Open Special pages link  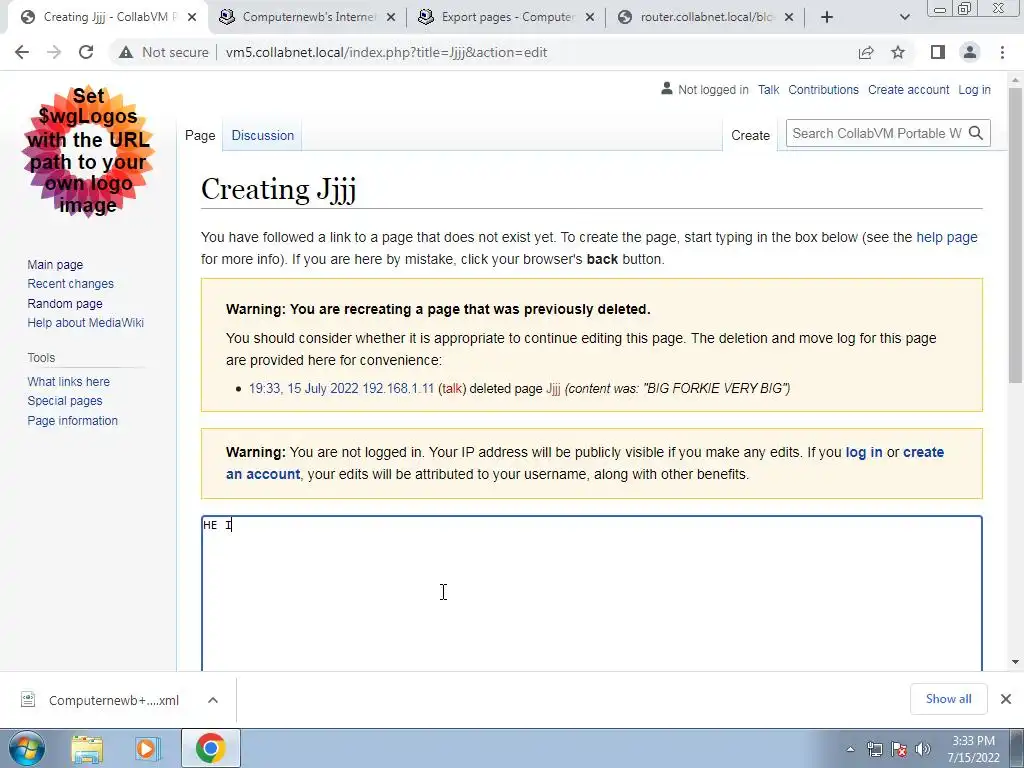pos(65,400)
